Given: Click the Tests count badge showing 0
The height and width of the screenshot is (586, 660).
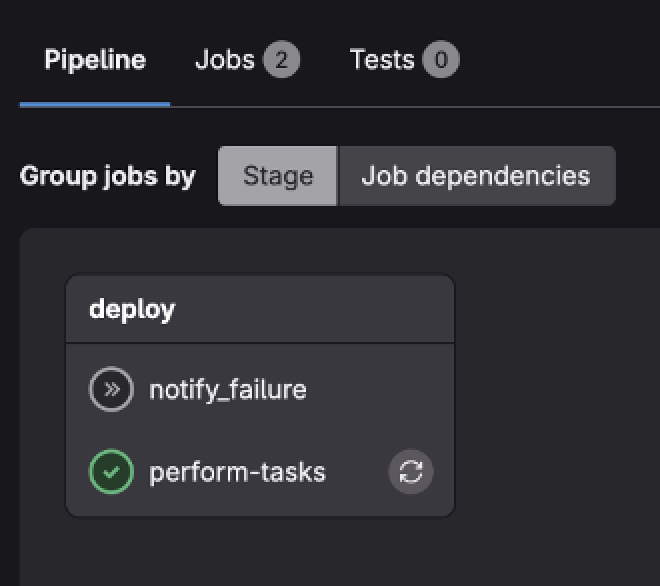Looking at the screenshot, I should click(440, 61).
